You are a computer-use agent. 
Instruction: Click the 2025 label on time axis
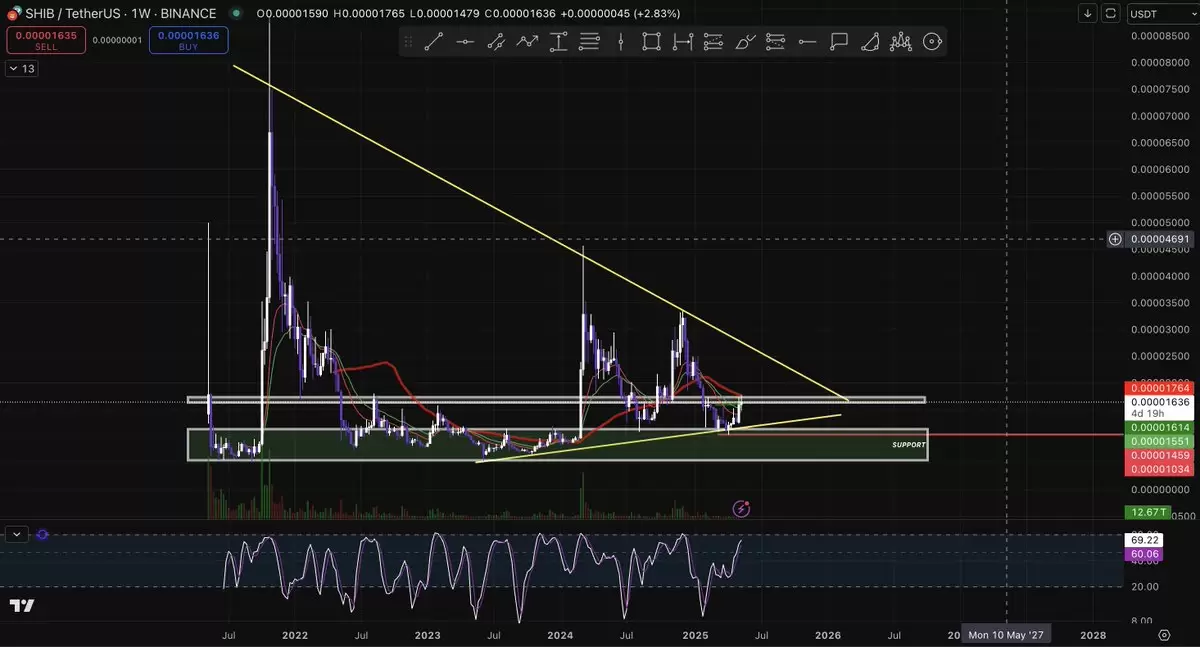[693, 635]
